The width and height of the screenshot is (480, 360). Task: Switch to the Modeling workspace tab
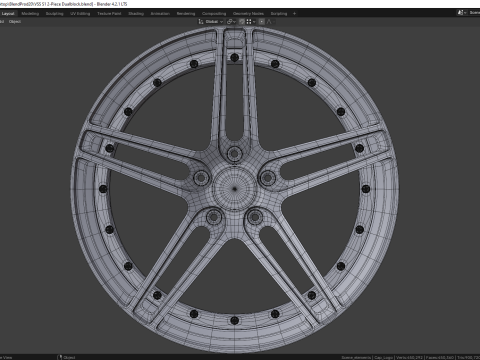(x=30, y=14)
